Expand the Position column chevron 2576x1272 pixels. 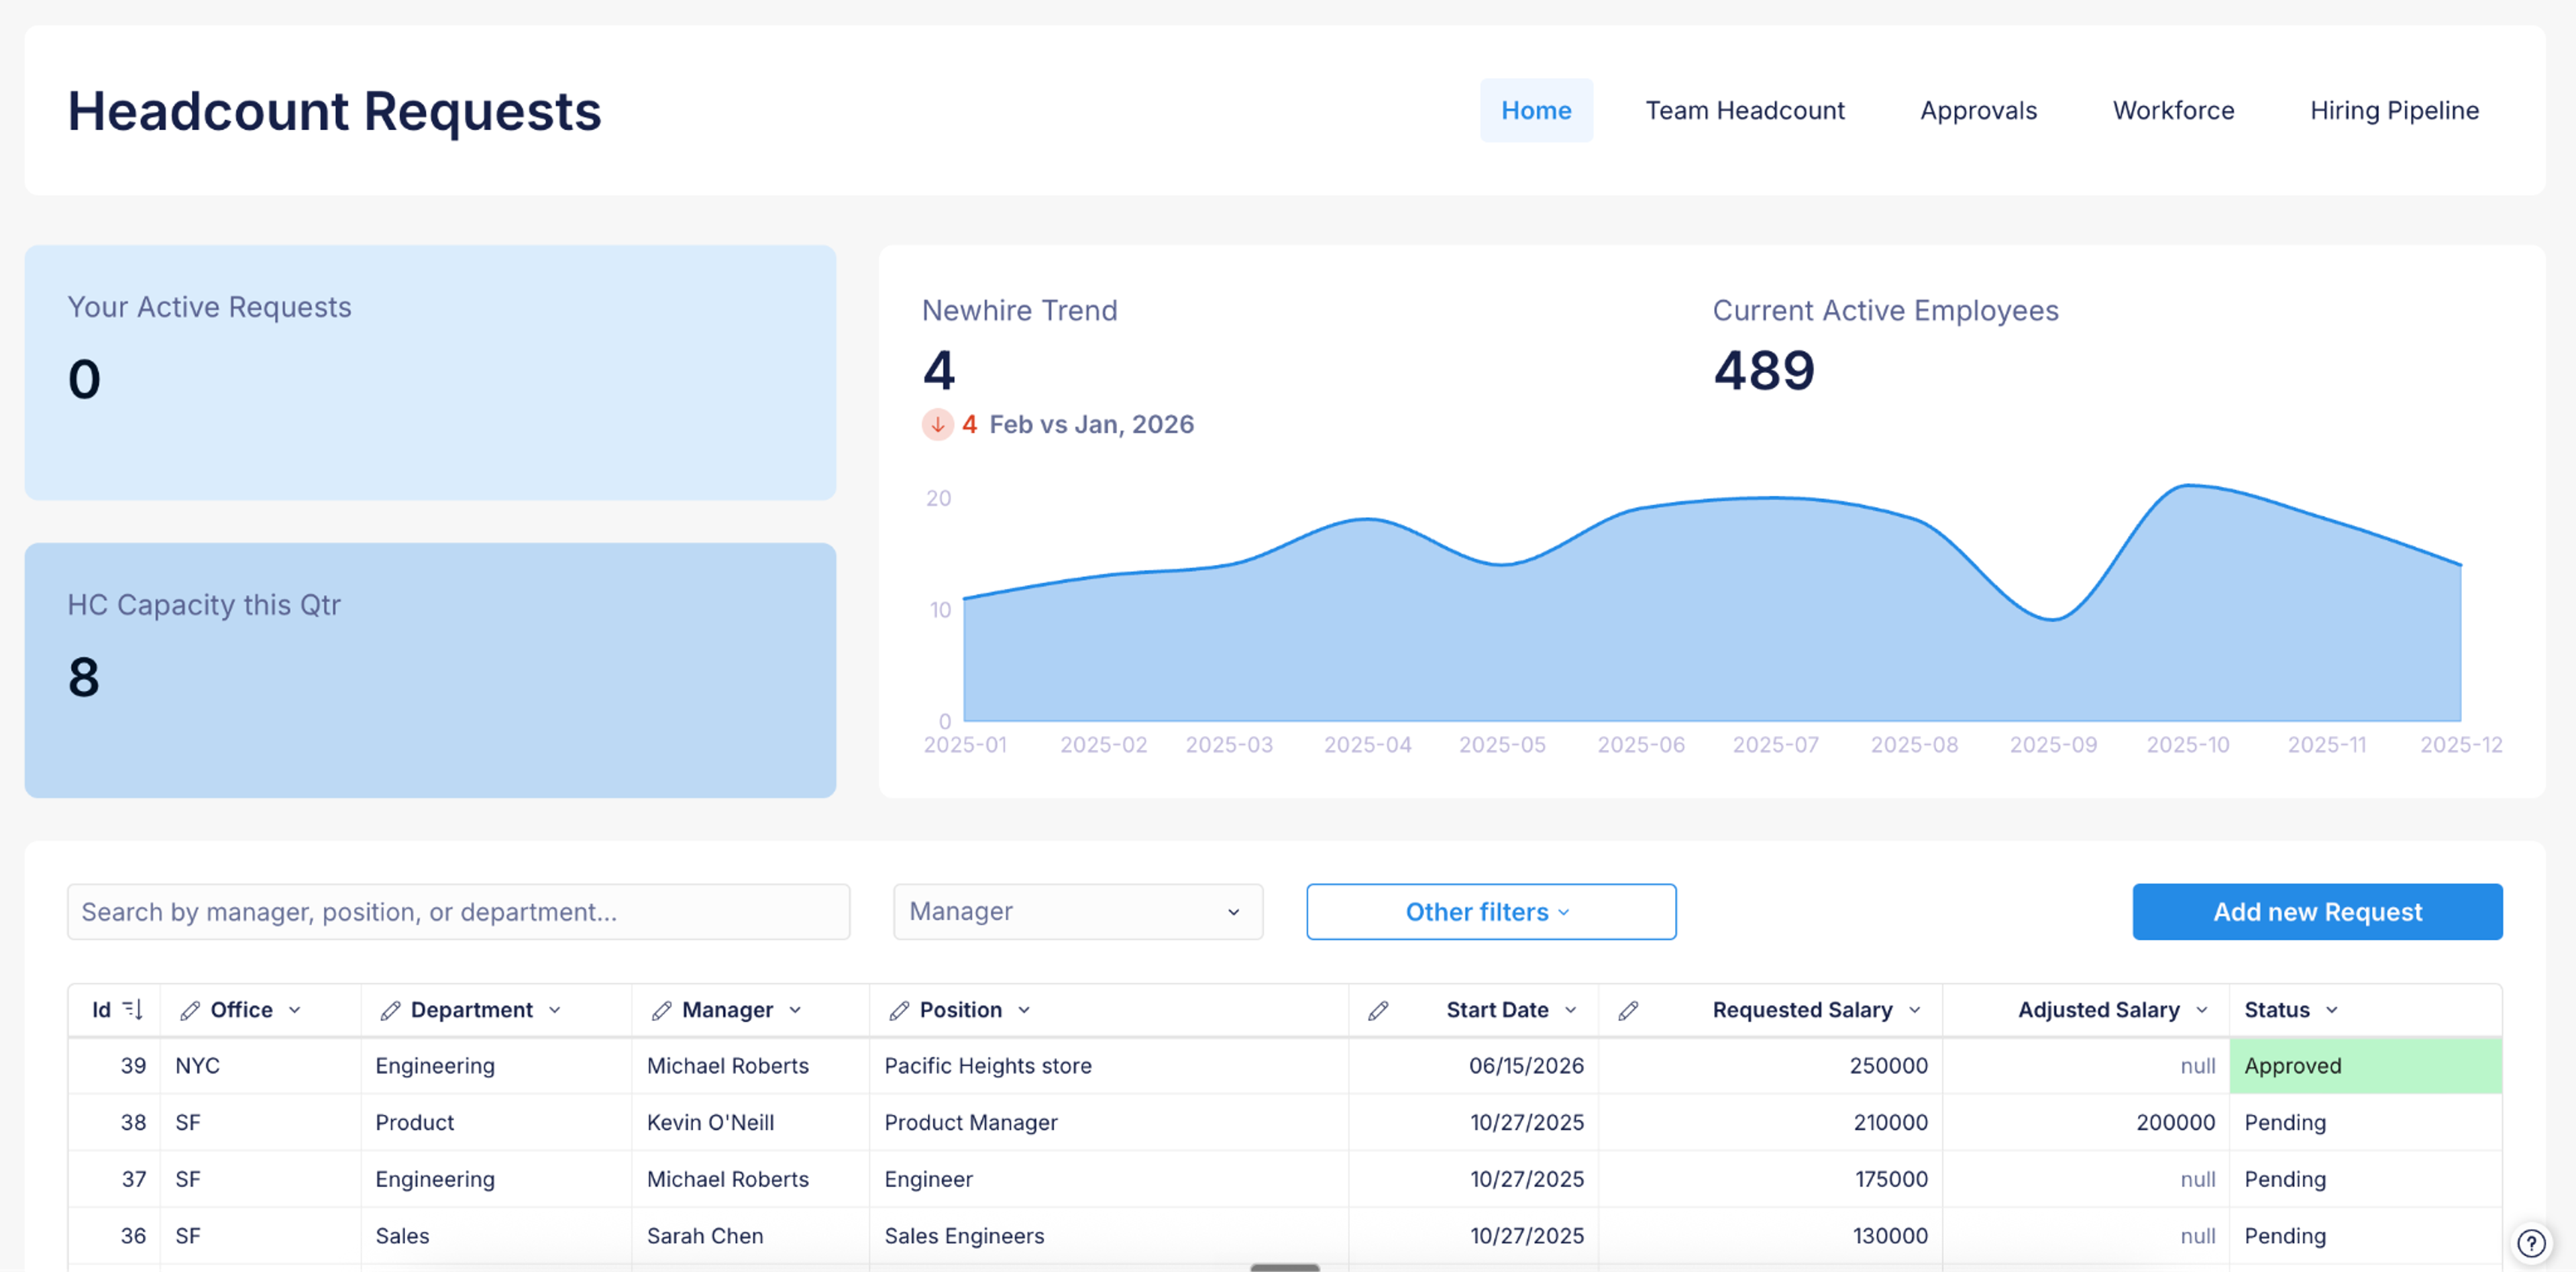(1024, 1010)
